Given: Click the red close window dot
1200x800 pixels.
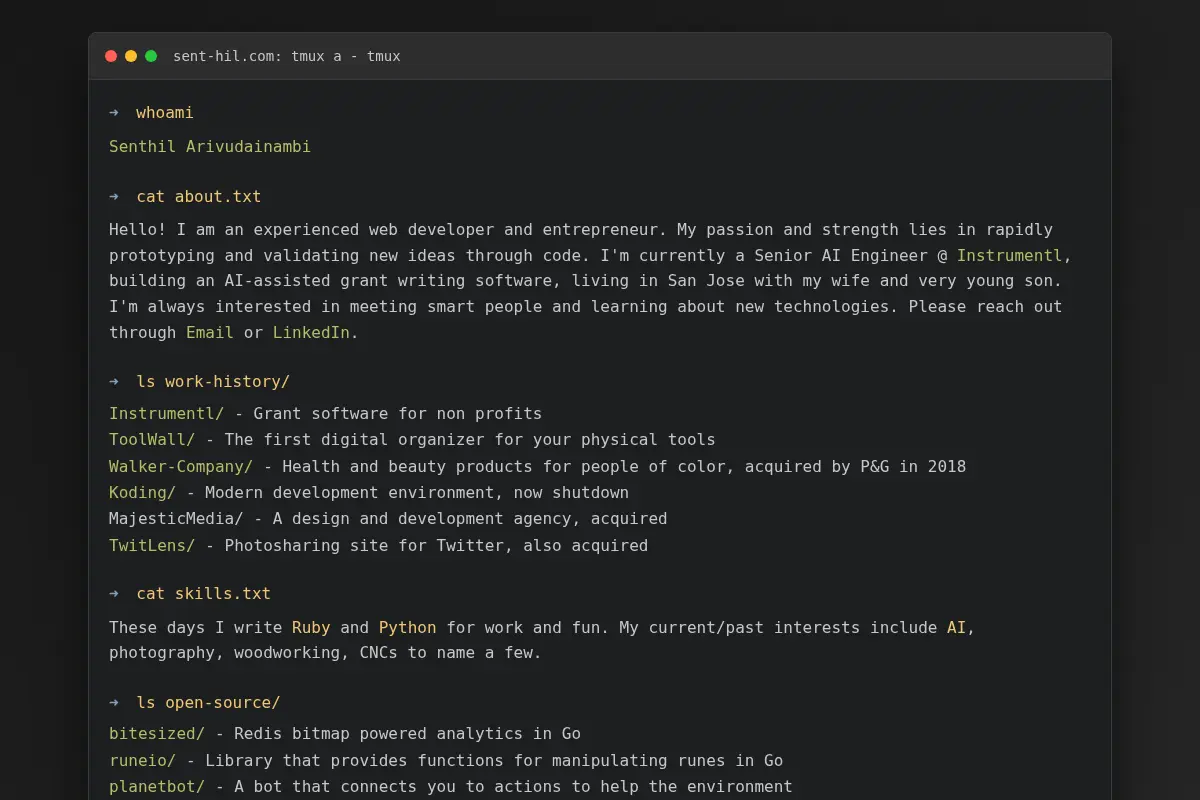Looking at the screenshot, I should (111, 56).
